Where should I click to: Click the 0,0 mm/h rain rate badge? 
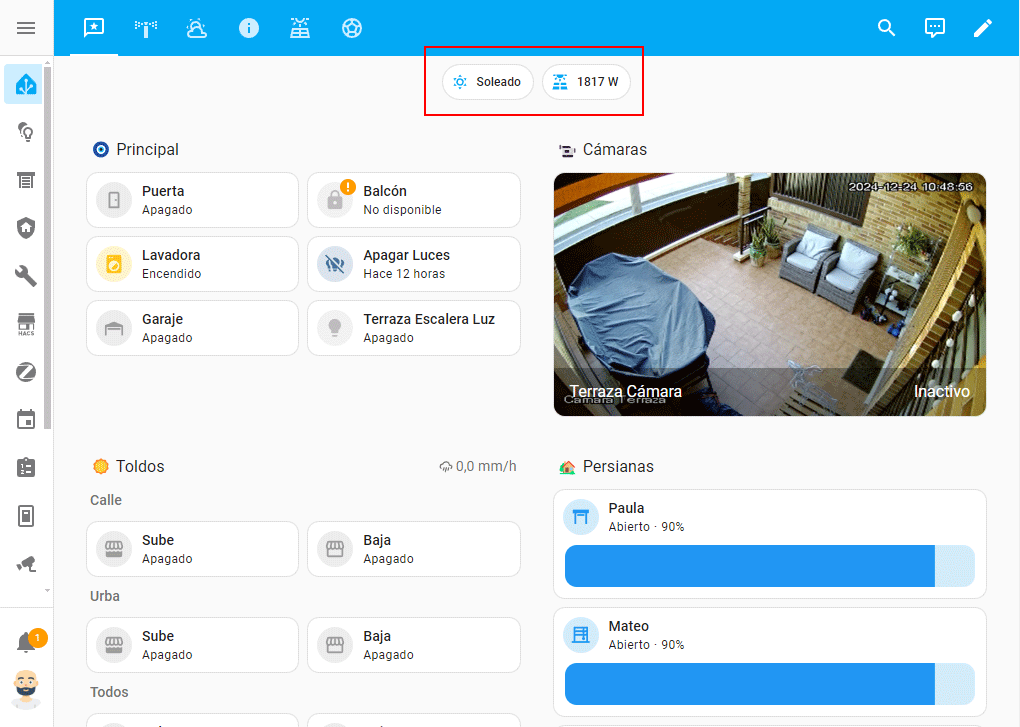tap(478, 466)
